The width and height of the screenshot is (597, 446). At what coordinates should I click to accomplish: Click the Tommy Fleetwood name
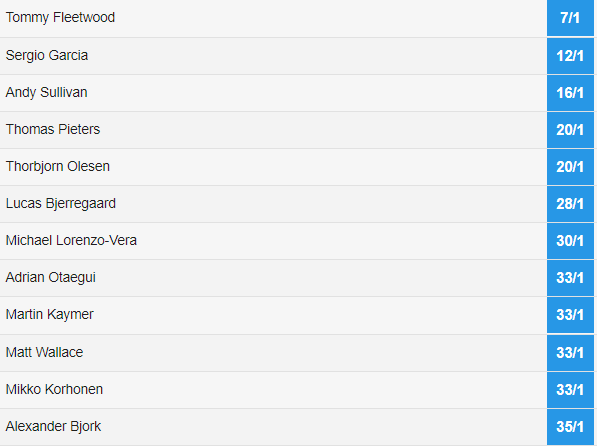(60, 18)
